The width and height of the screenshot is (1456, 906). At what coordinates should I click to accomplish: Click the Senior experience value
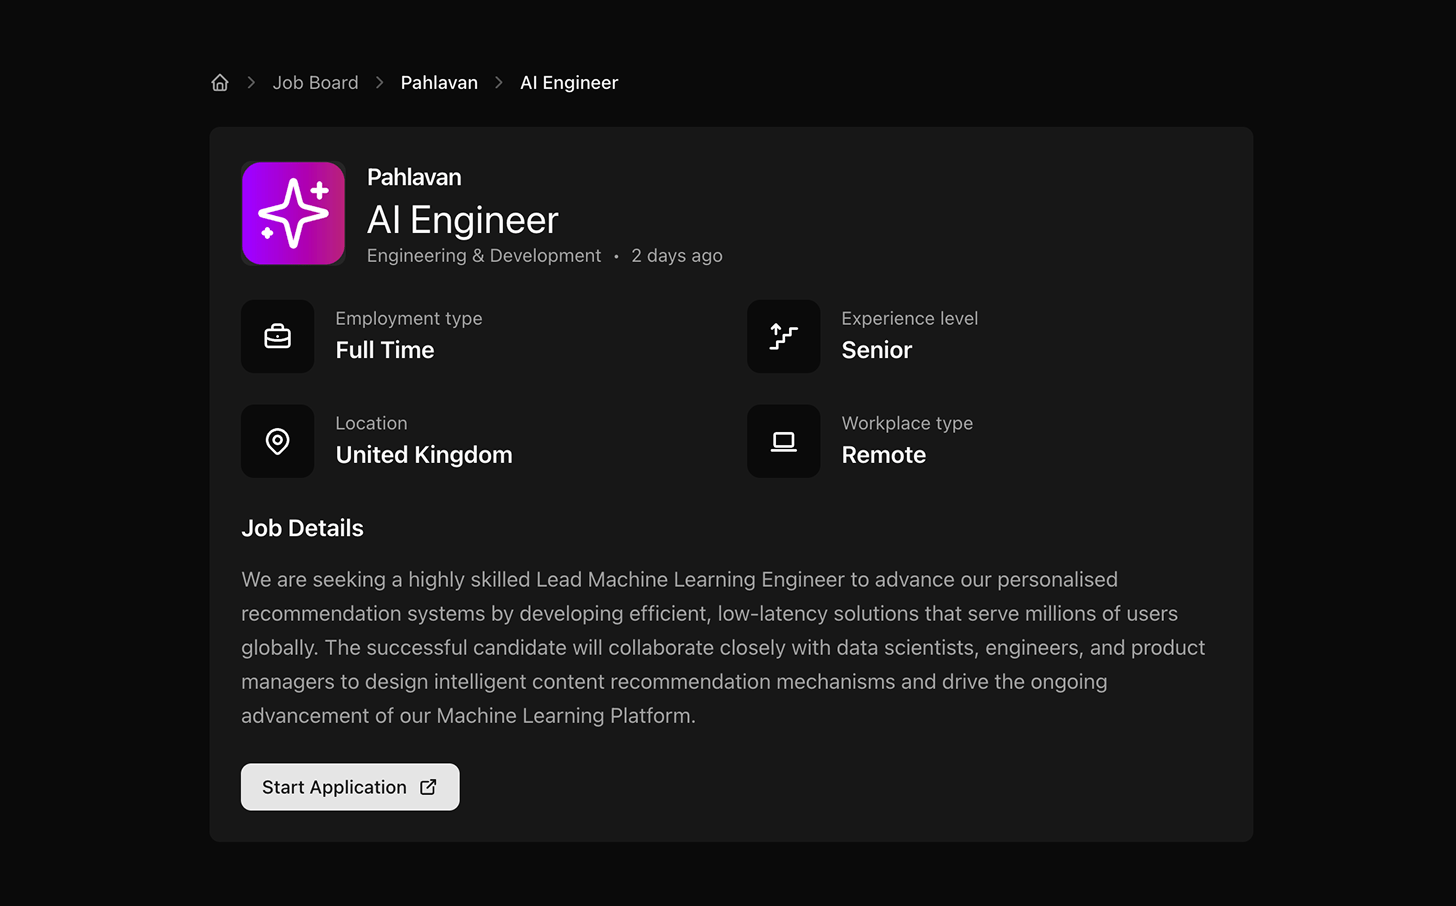(877, 350)
